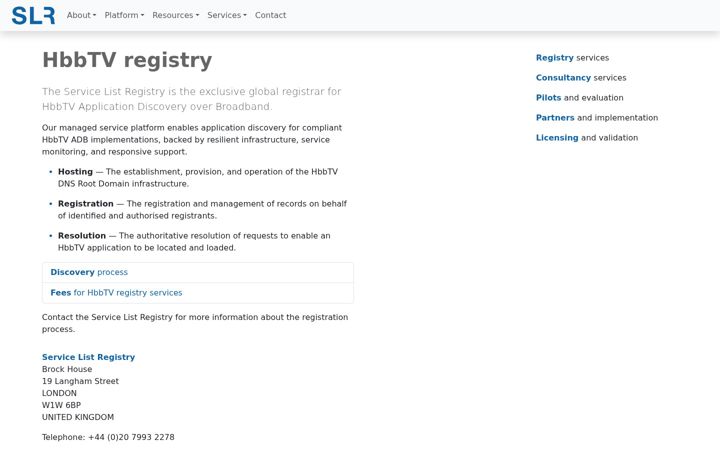Click the HbbTV registry page heading

tap(127, 60)
